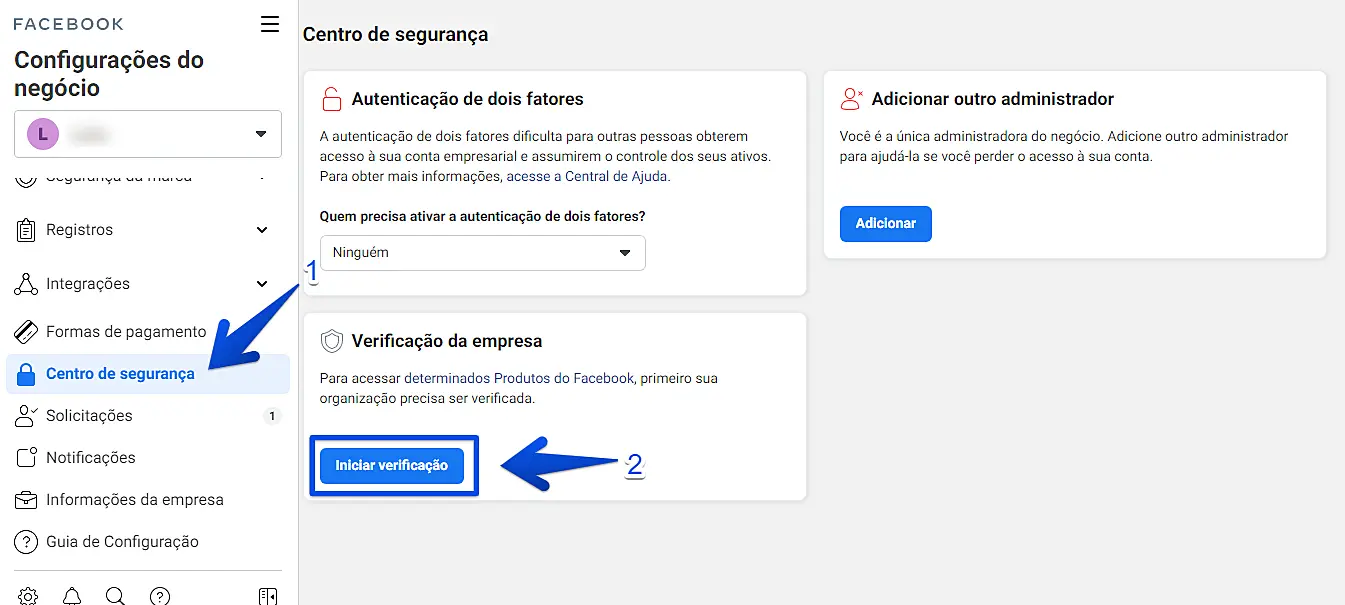Open Guia de Configuração
The width and height of the screenshot is (1345, 605).
click(122, 542)
